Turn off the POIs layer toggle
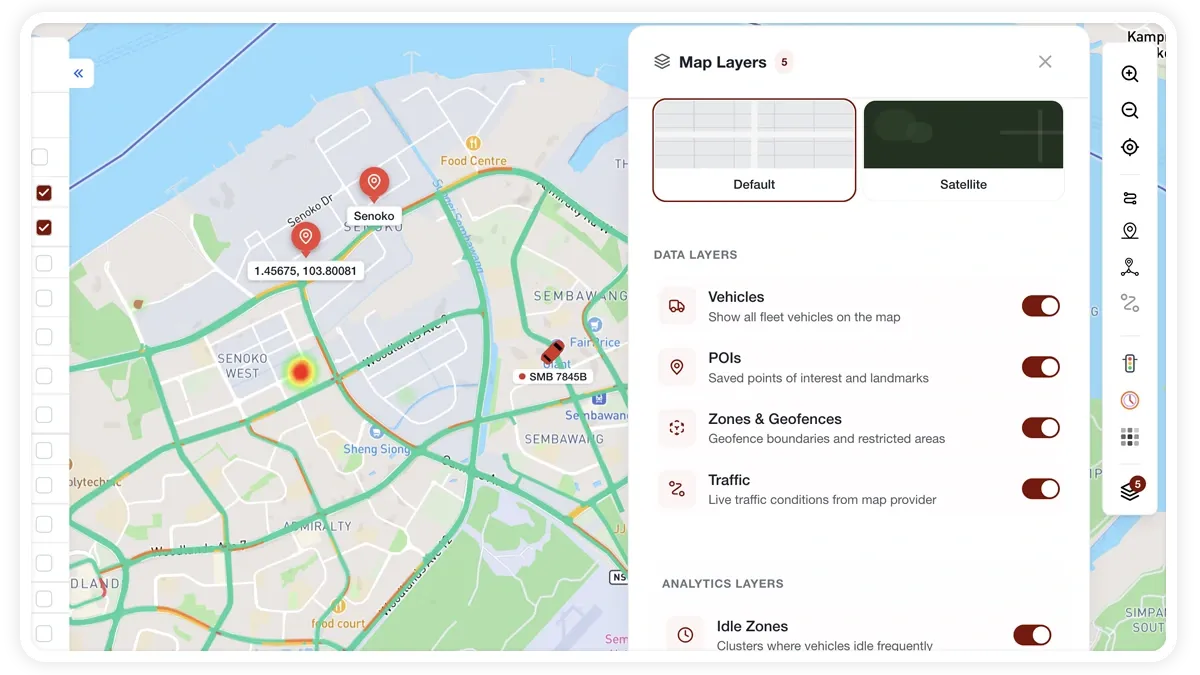Screen dimensions: 1200x675 click(1040, 367)
